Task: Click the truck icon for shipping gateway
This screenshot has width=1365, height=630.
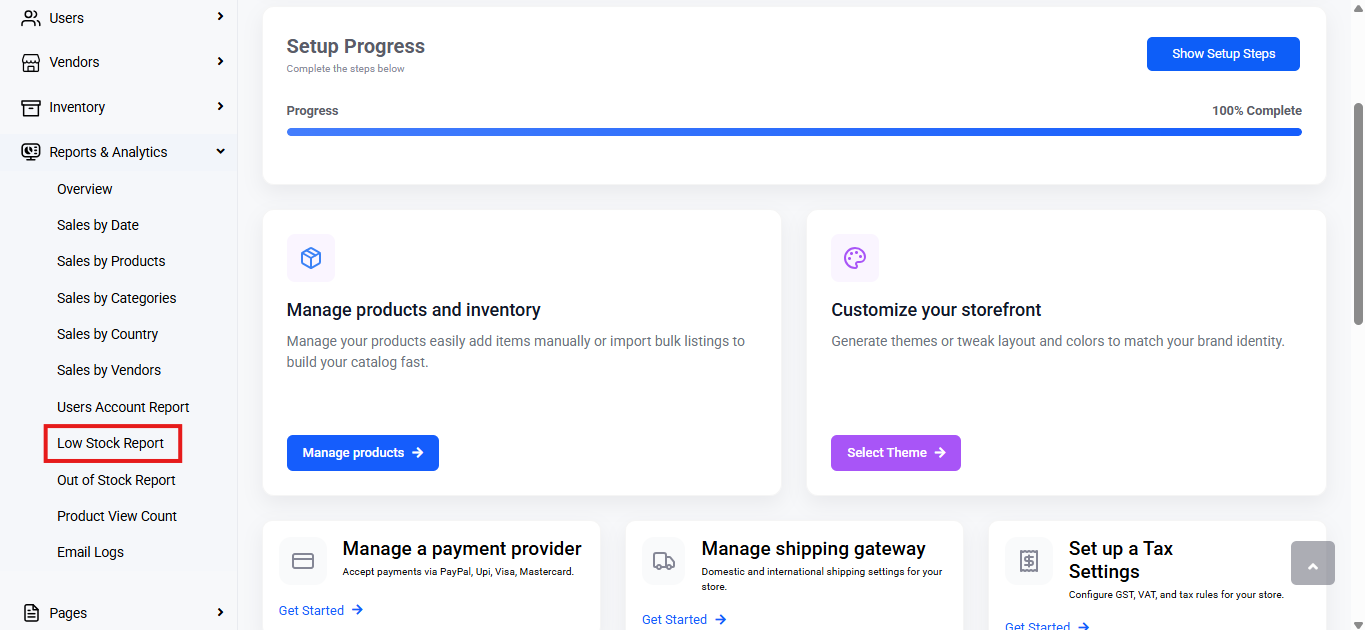Action: [664, 561]
